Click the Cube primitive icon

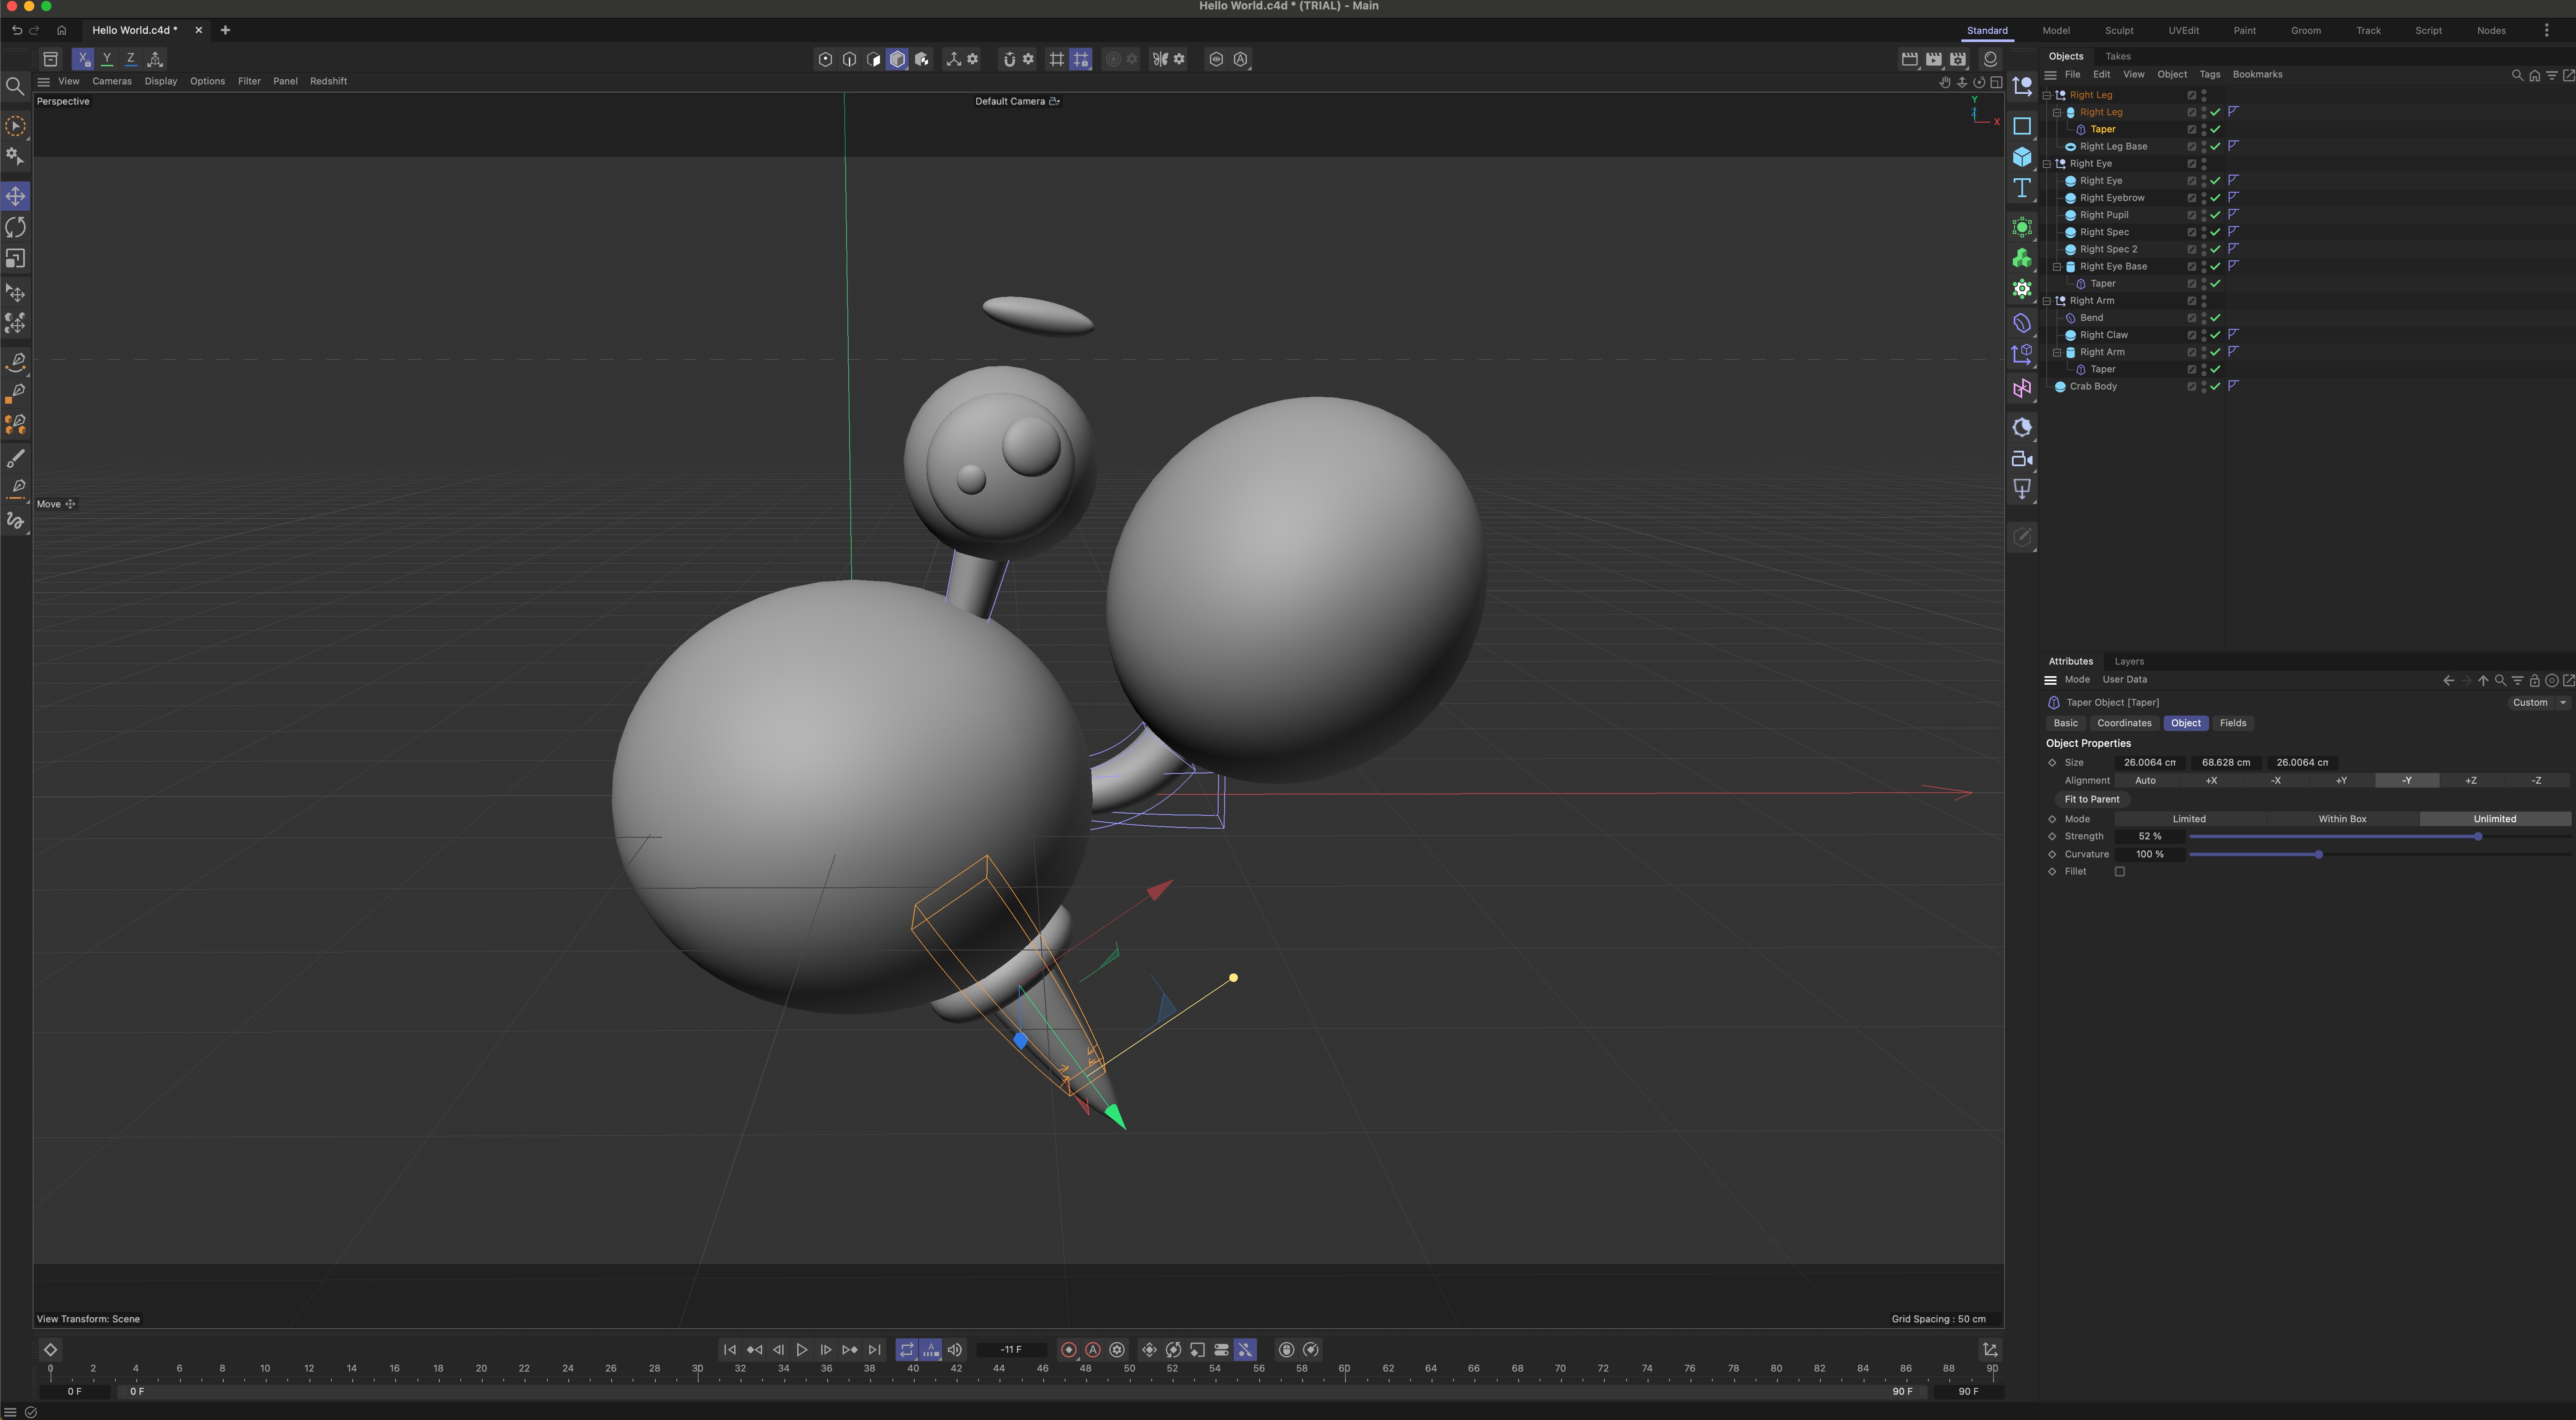[x=2022, y=157]
